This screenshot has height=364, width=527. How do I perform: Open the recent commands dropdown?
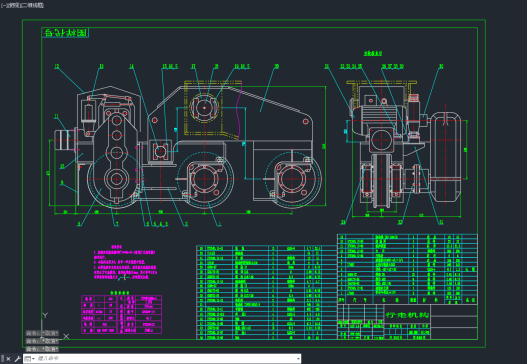pos(30,359)
